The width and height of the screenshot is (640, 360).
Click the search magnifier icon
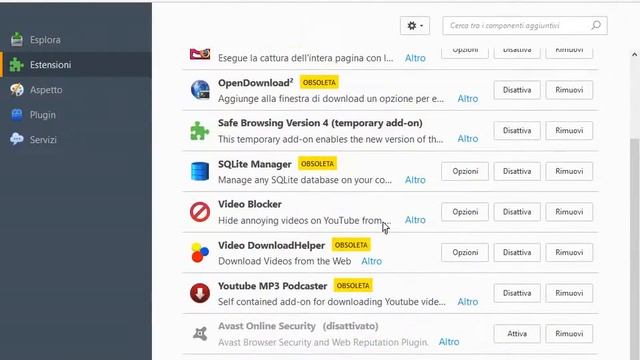(x=596, y=25)
